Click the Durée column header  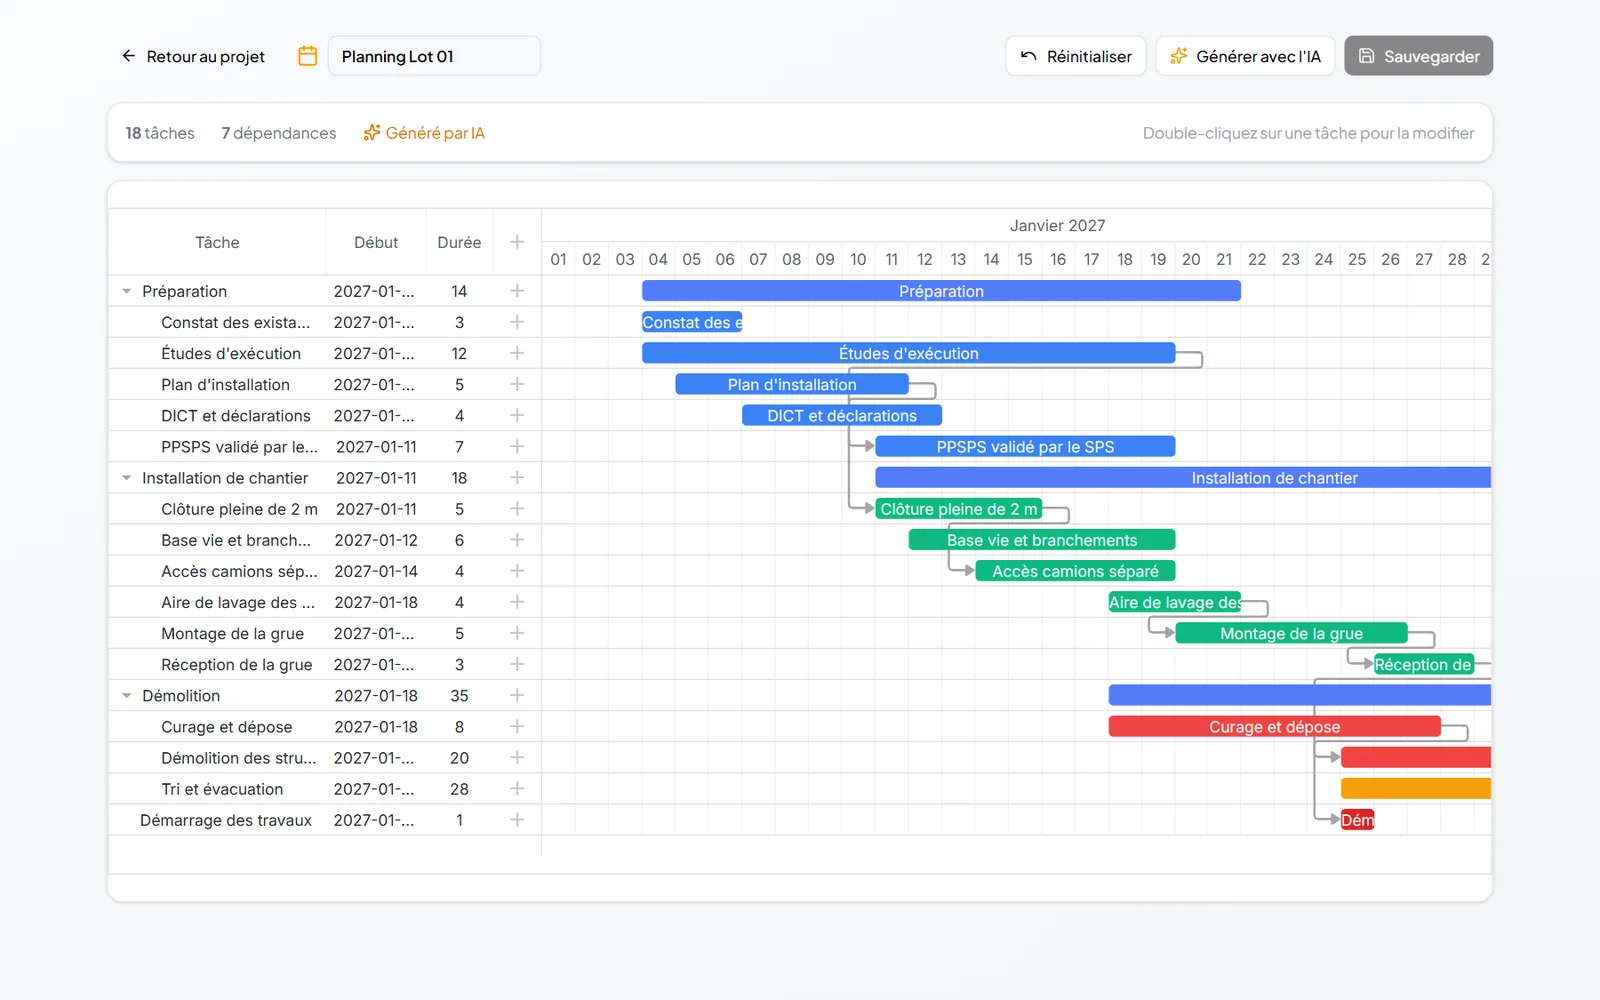[459, 242]
